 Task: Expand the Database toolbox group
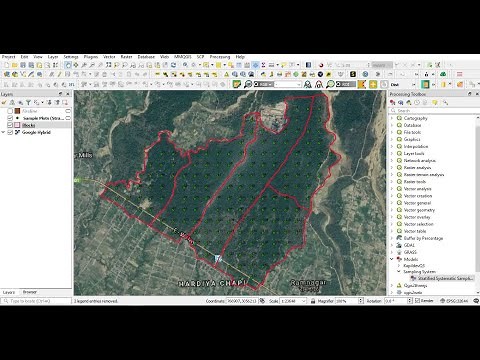point(392,125)
